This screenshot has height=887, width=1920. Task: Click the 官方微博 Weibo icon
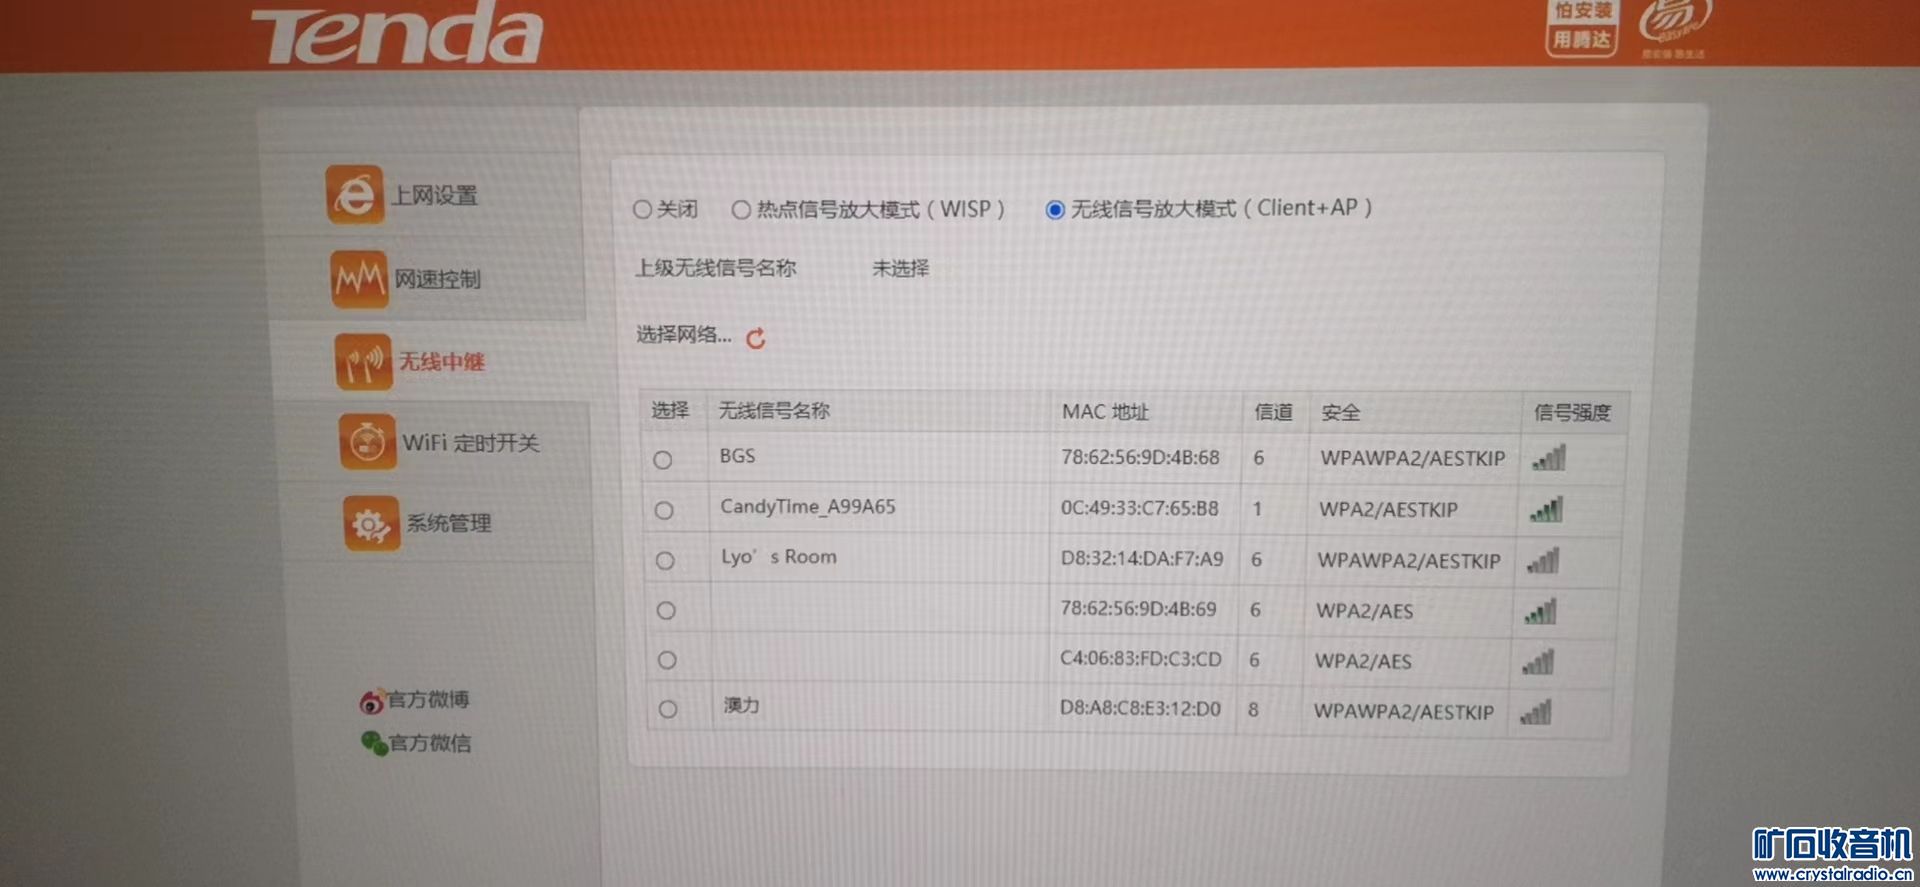(372, 701)
